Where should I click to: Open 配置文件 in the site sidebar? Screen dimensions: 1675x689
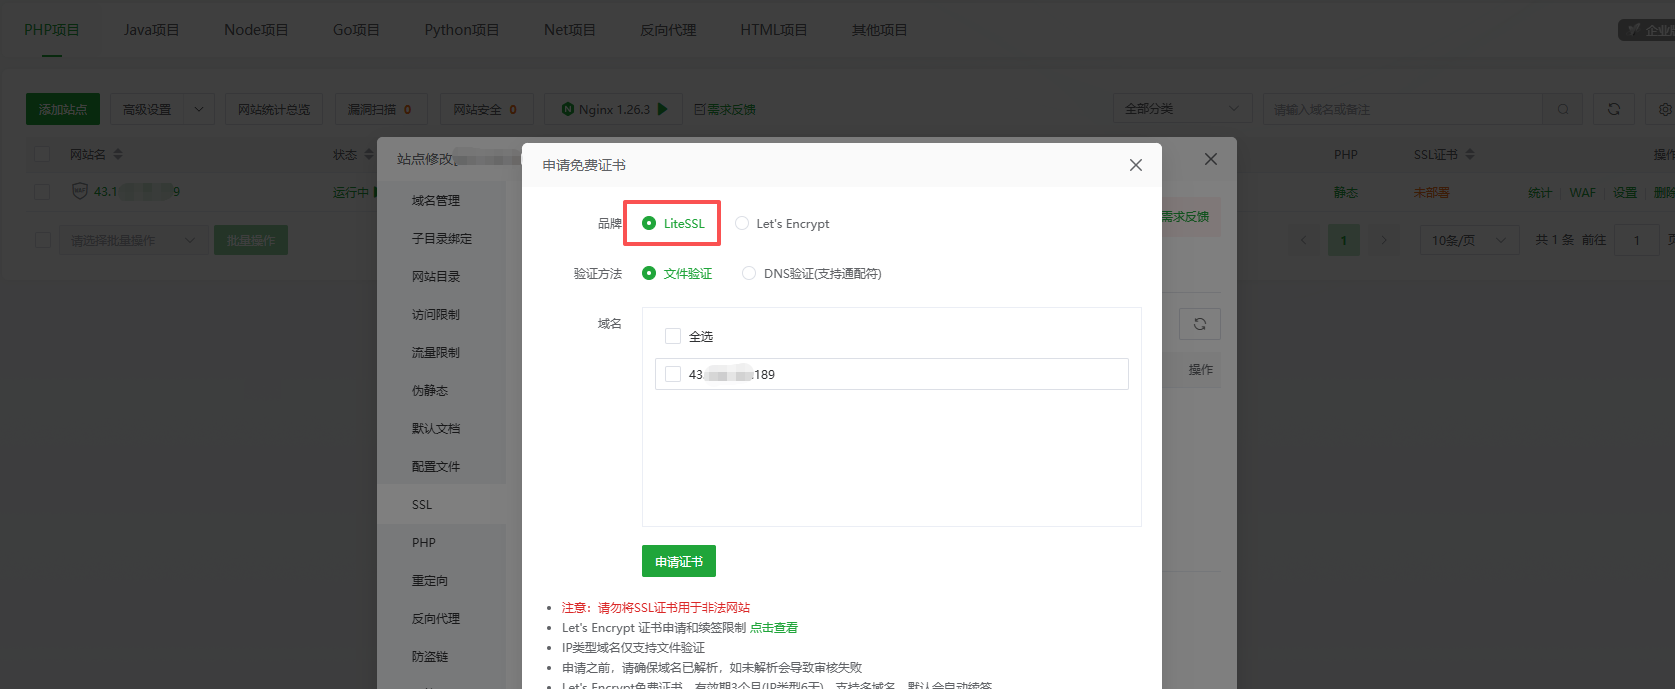point(436,467)
